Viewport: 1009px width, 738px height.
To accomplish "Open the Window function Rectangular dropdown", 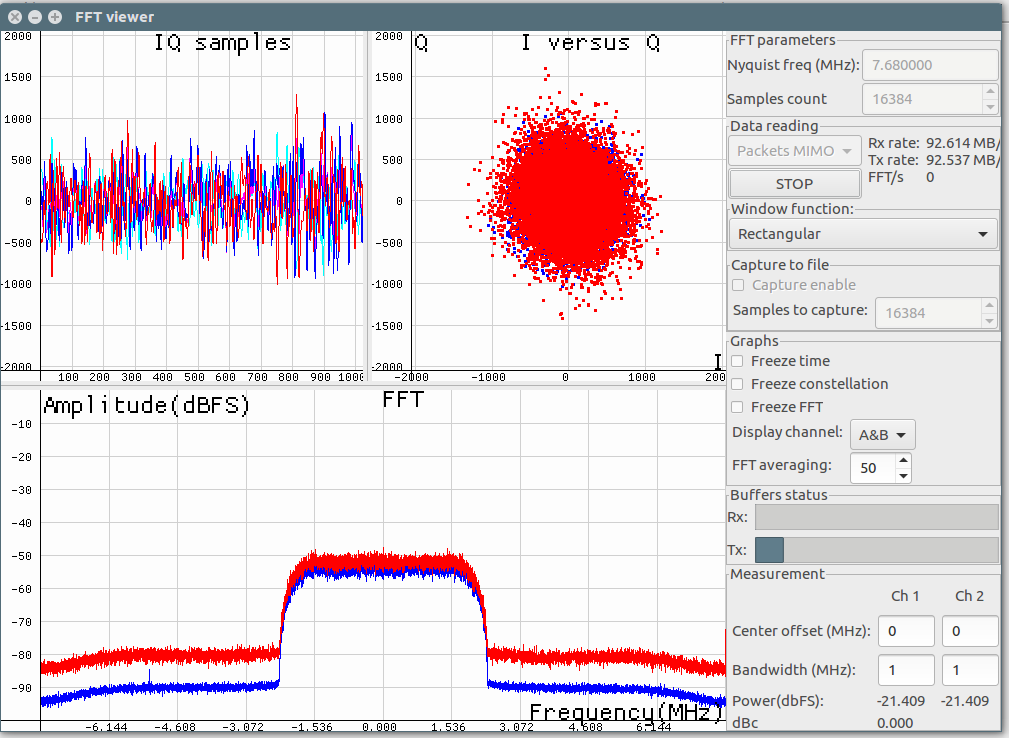I will (x=863, y=234).
